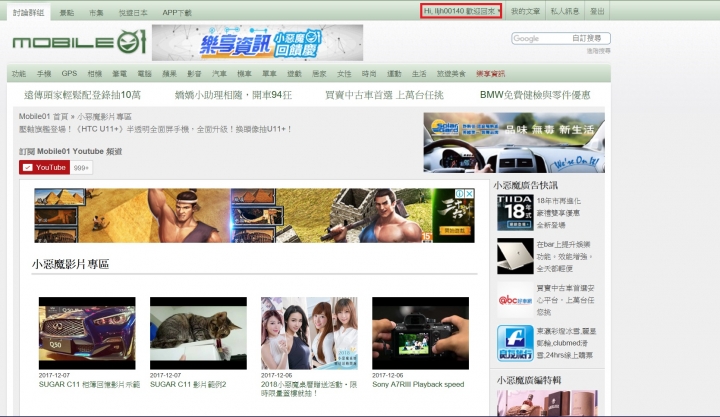Open the 居家 category menu
The width and height of the screenshot is (720, 417).
coord(319,73)
